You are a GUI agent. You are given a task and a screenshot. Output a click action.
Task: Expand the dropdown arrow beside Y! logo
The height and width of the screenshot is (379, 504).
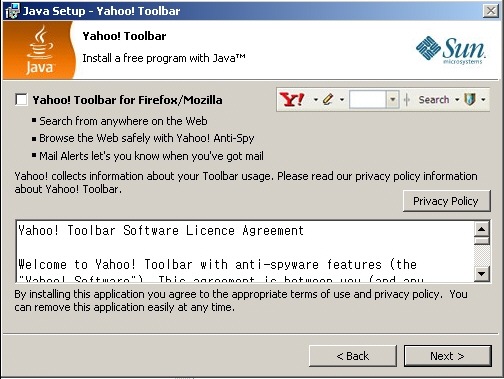315,99
